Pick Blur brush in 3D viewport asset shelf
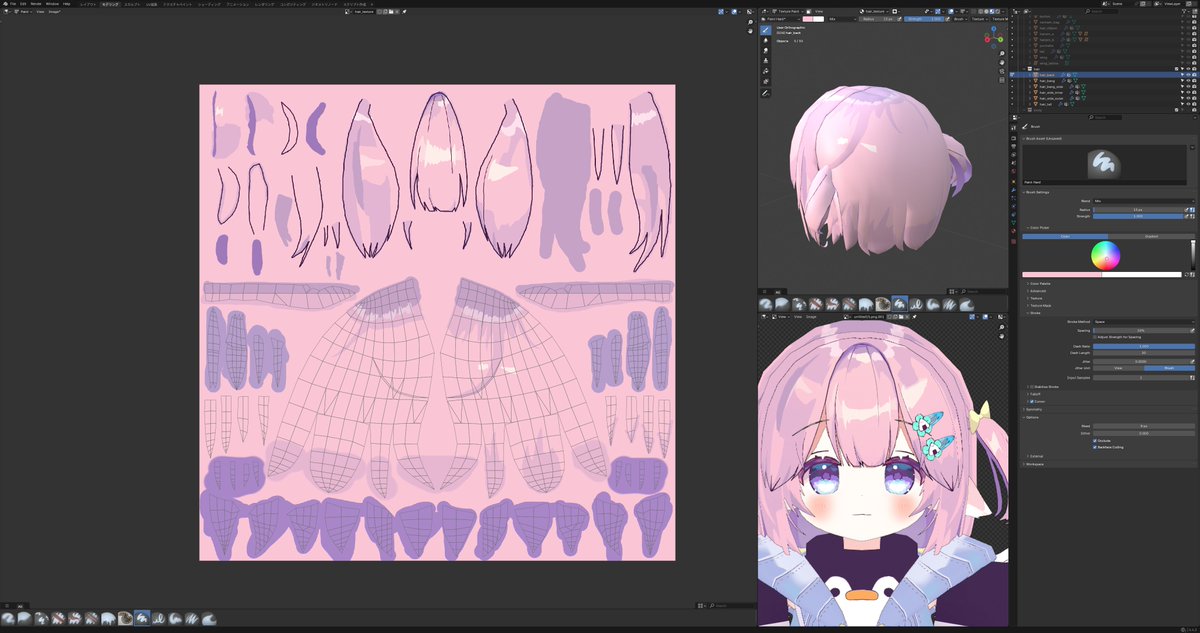 click(x=783, y=302)
